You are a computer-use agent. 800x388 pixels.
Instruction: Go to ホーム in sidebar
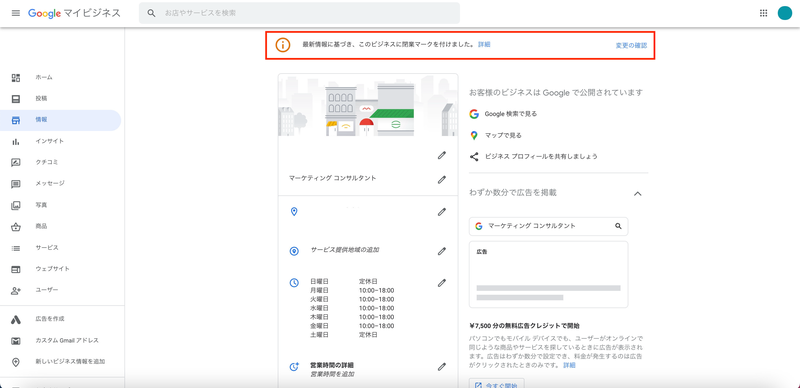(61, 77)
